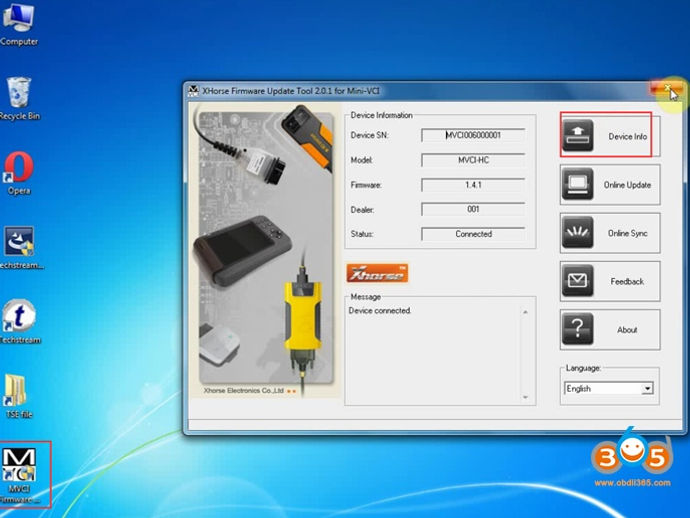
Task: Click the Online Sync icon
Action: click(578, 232)
